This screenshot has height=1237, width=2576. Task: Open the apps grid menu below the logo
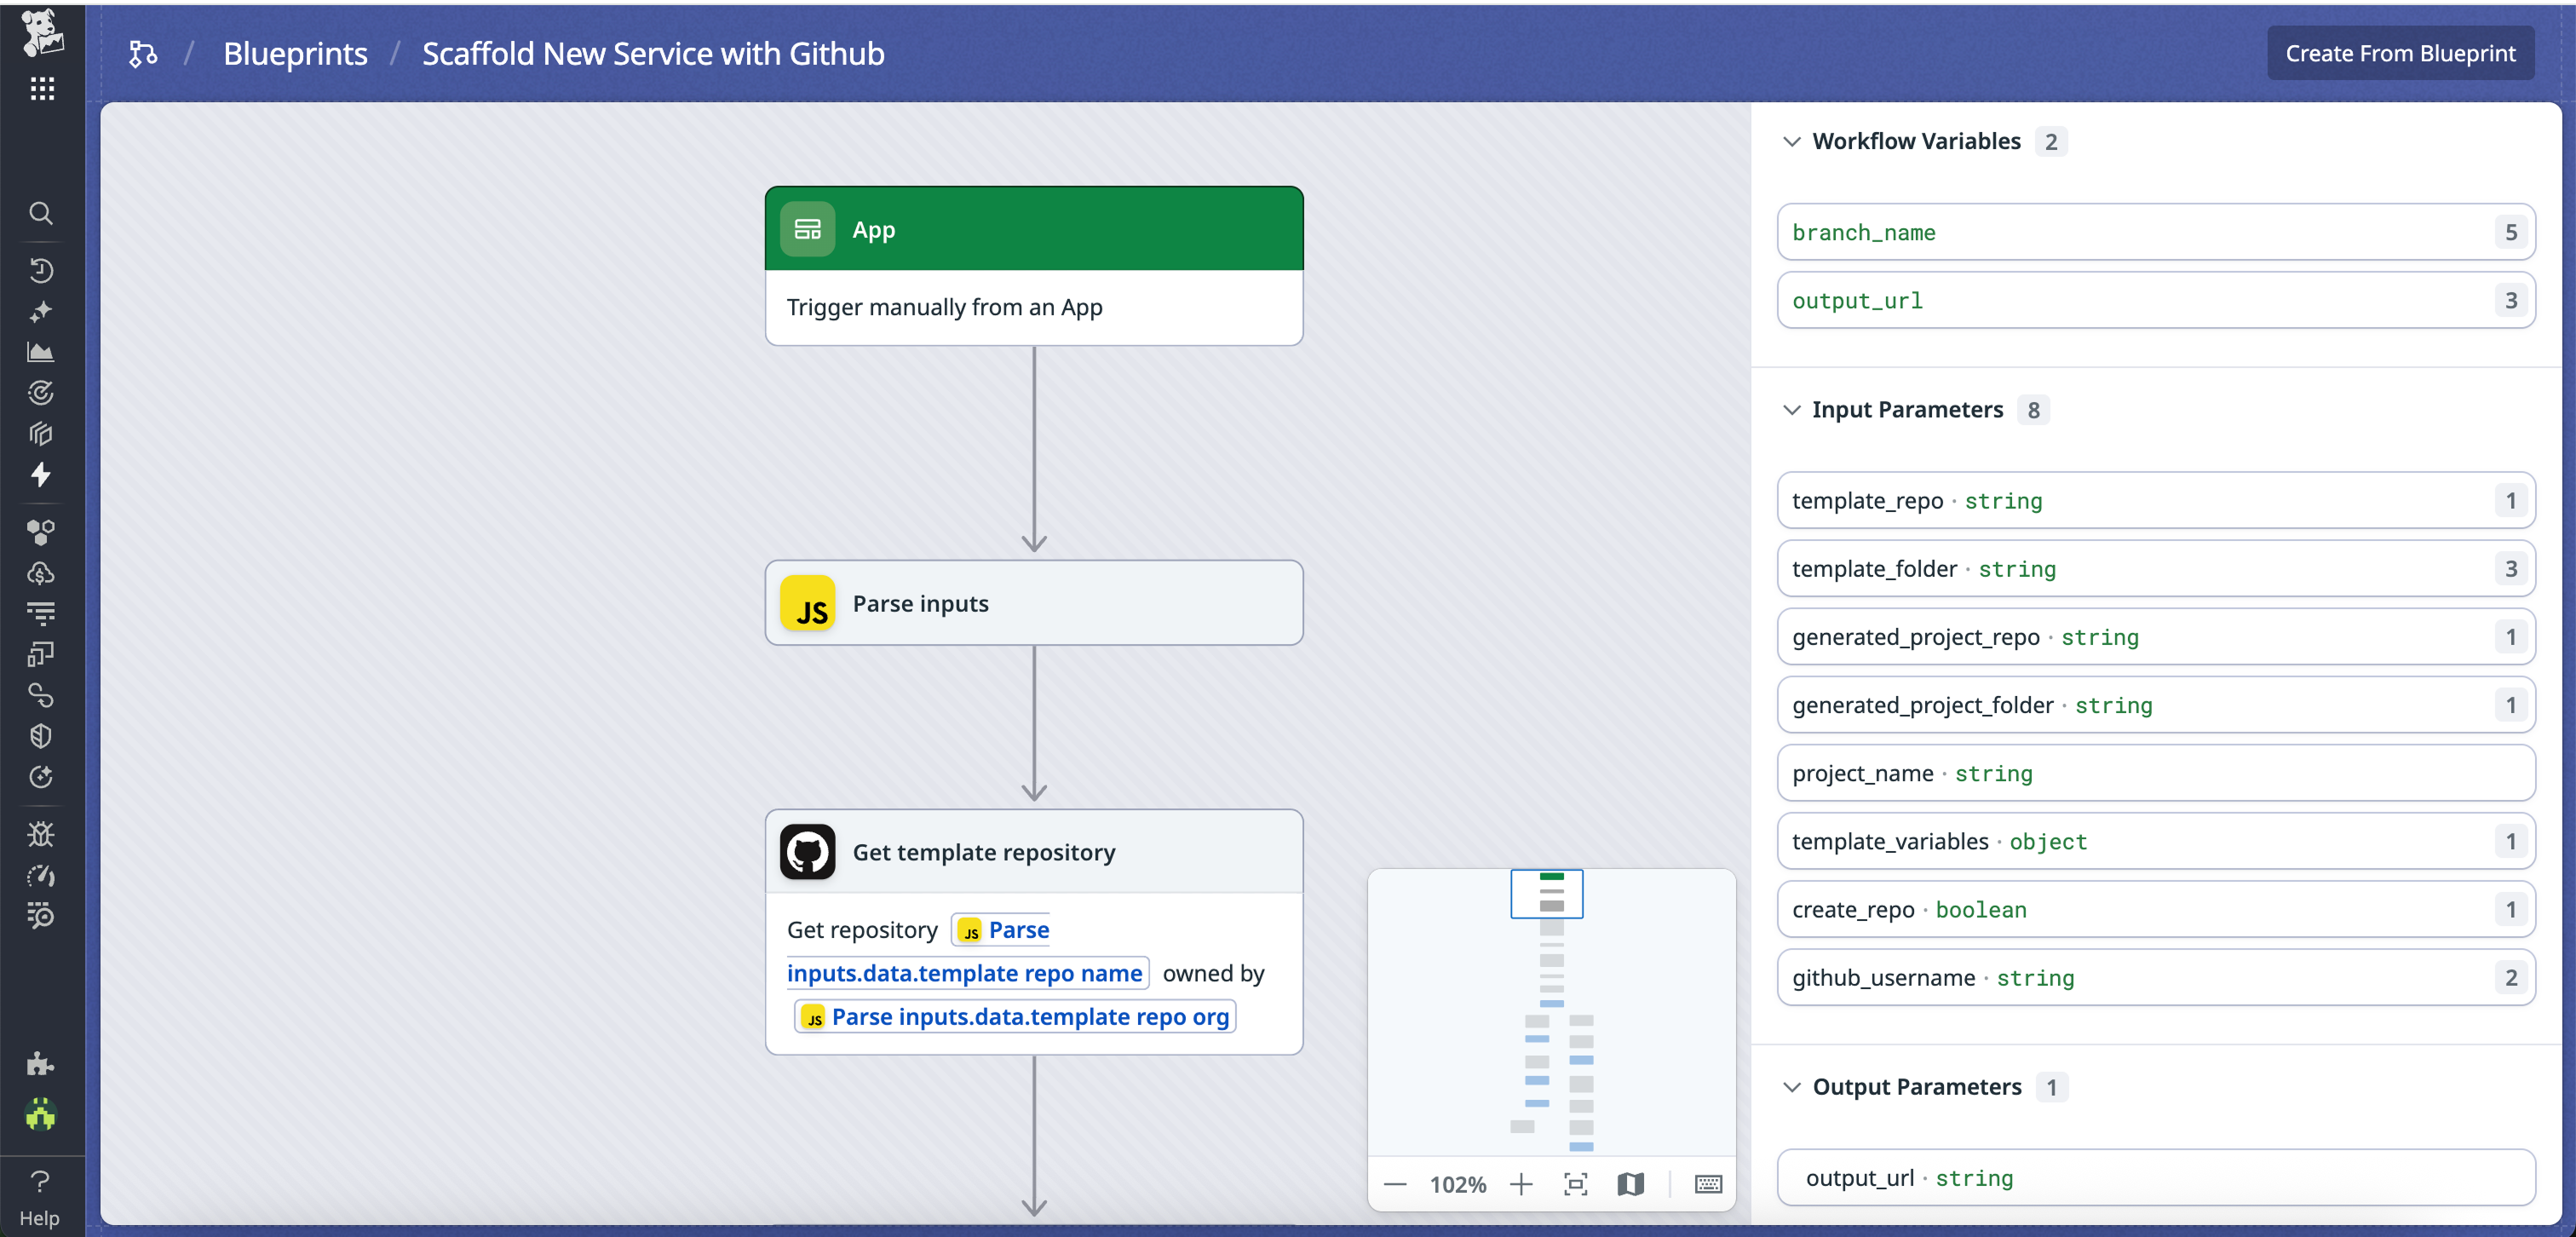41,88
